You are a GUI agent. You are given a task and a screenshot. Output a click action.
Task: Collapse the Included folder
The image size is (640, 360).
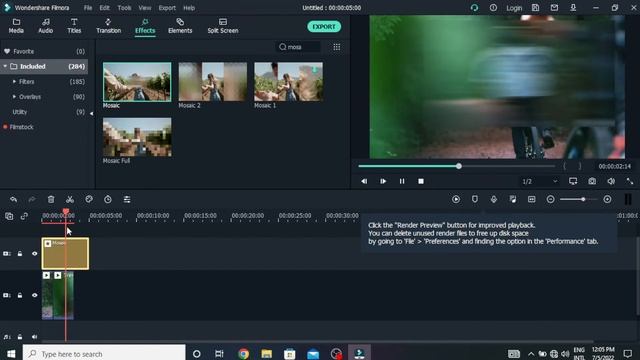(x=5, y=66)
